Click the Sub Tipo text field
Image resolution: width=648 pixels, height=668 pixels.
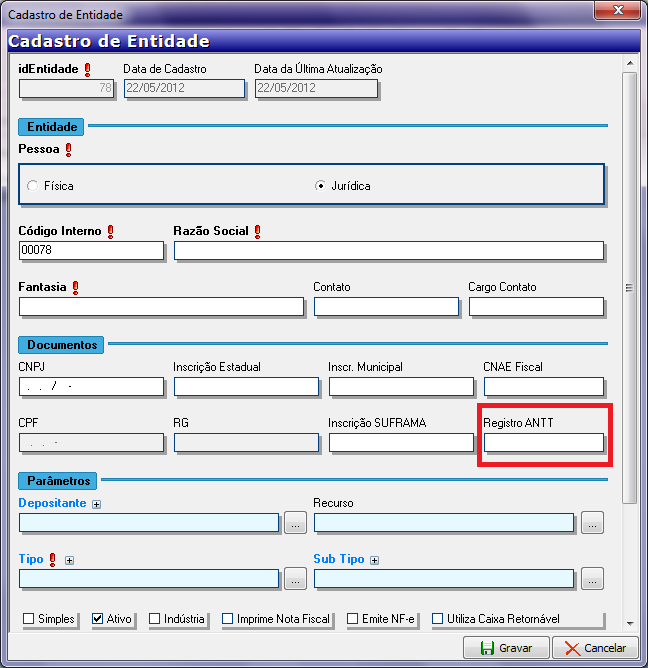pyautogui.click(x=444, y=579)
